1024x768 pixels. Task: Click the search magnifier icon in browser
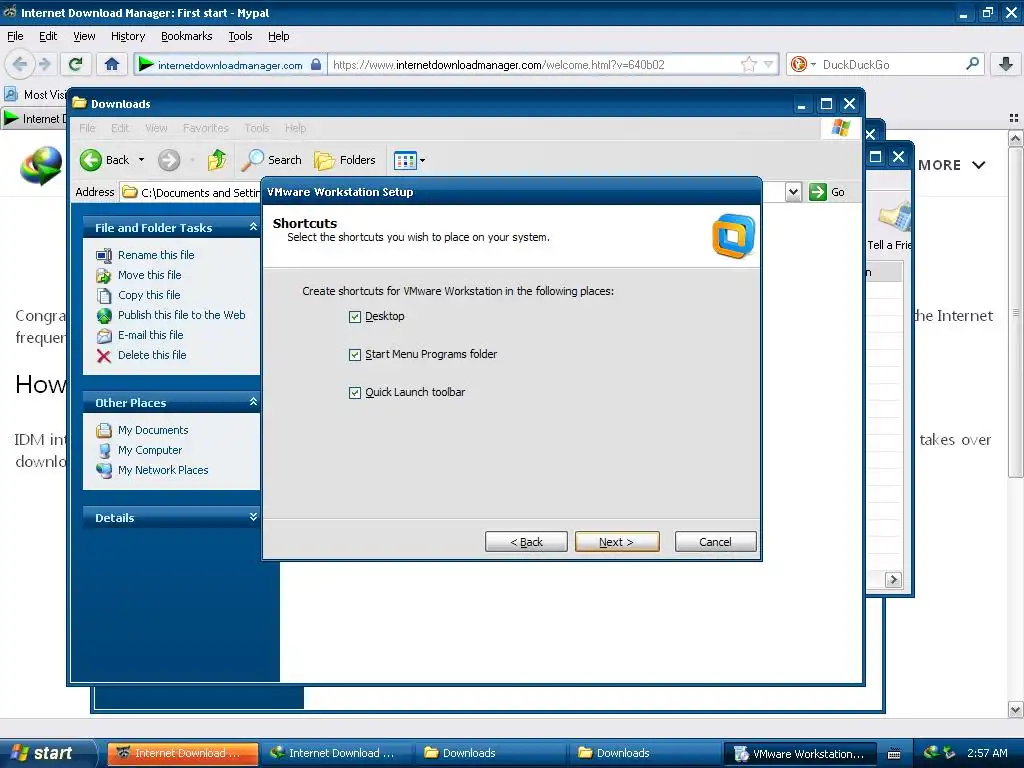[972, 64]
